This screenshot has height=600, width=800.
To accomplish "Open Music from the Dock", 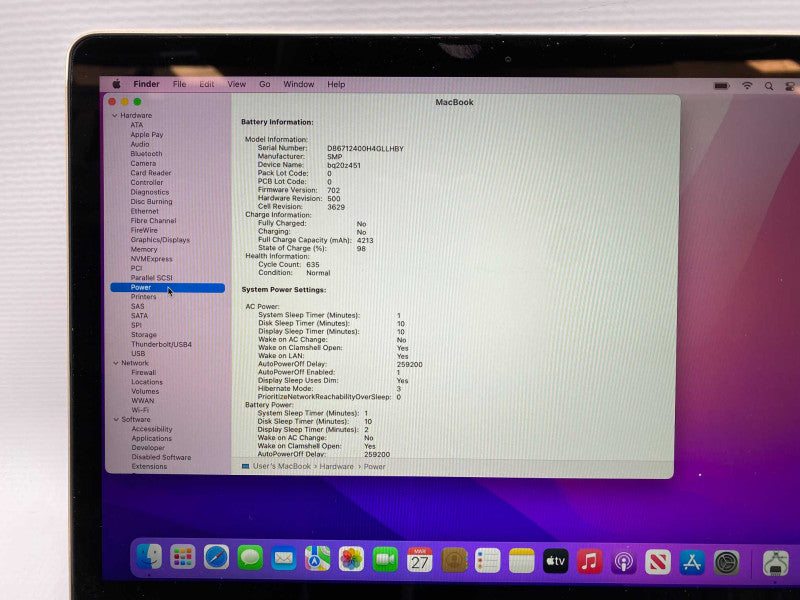I will point(589,562).
